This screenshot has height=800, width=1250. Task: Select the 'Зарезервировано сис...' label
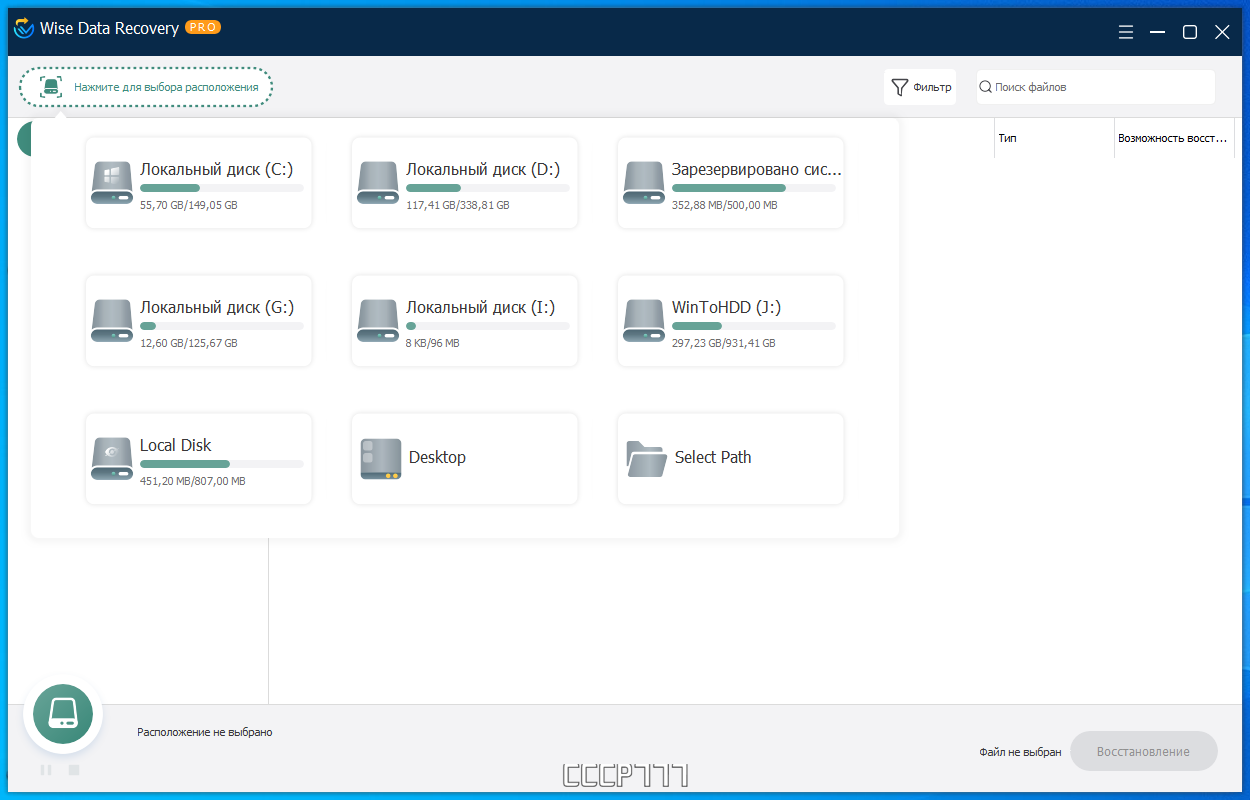(x=757, y=169)
